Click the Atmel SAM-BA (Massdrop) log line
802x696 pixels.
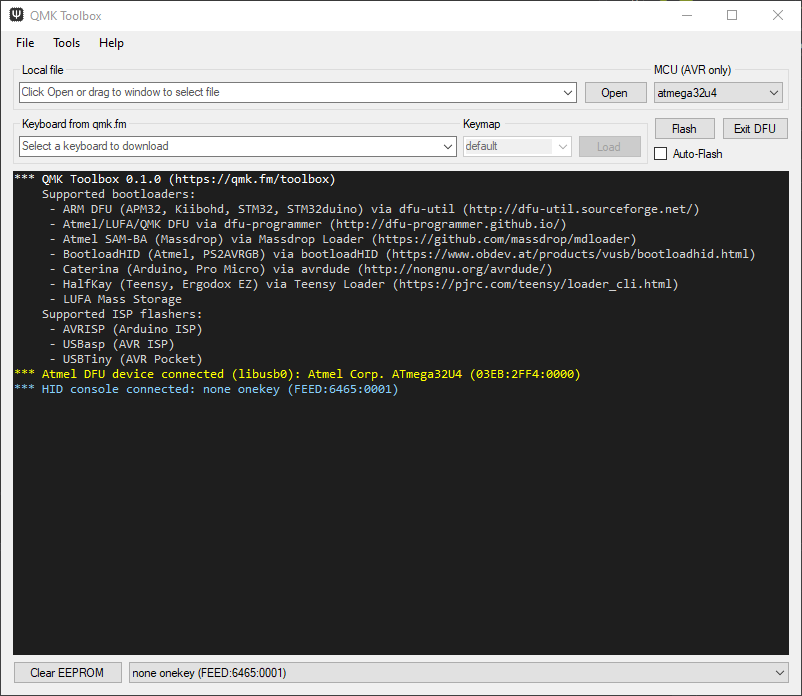click(343, 239)
